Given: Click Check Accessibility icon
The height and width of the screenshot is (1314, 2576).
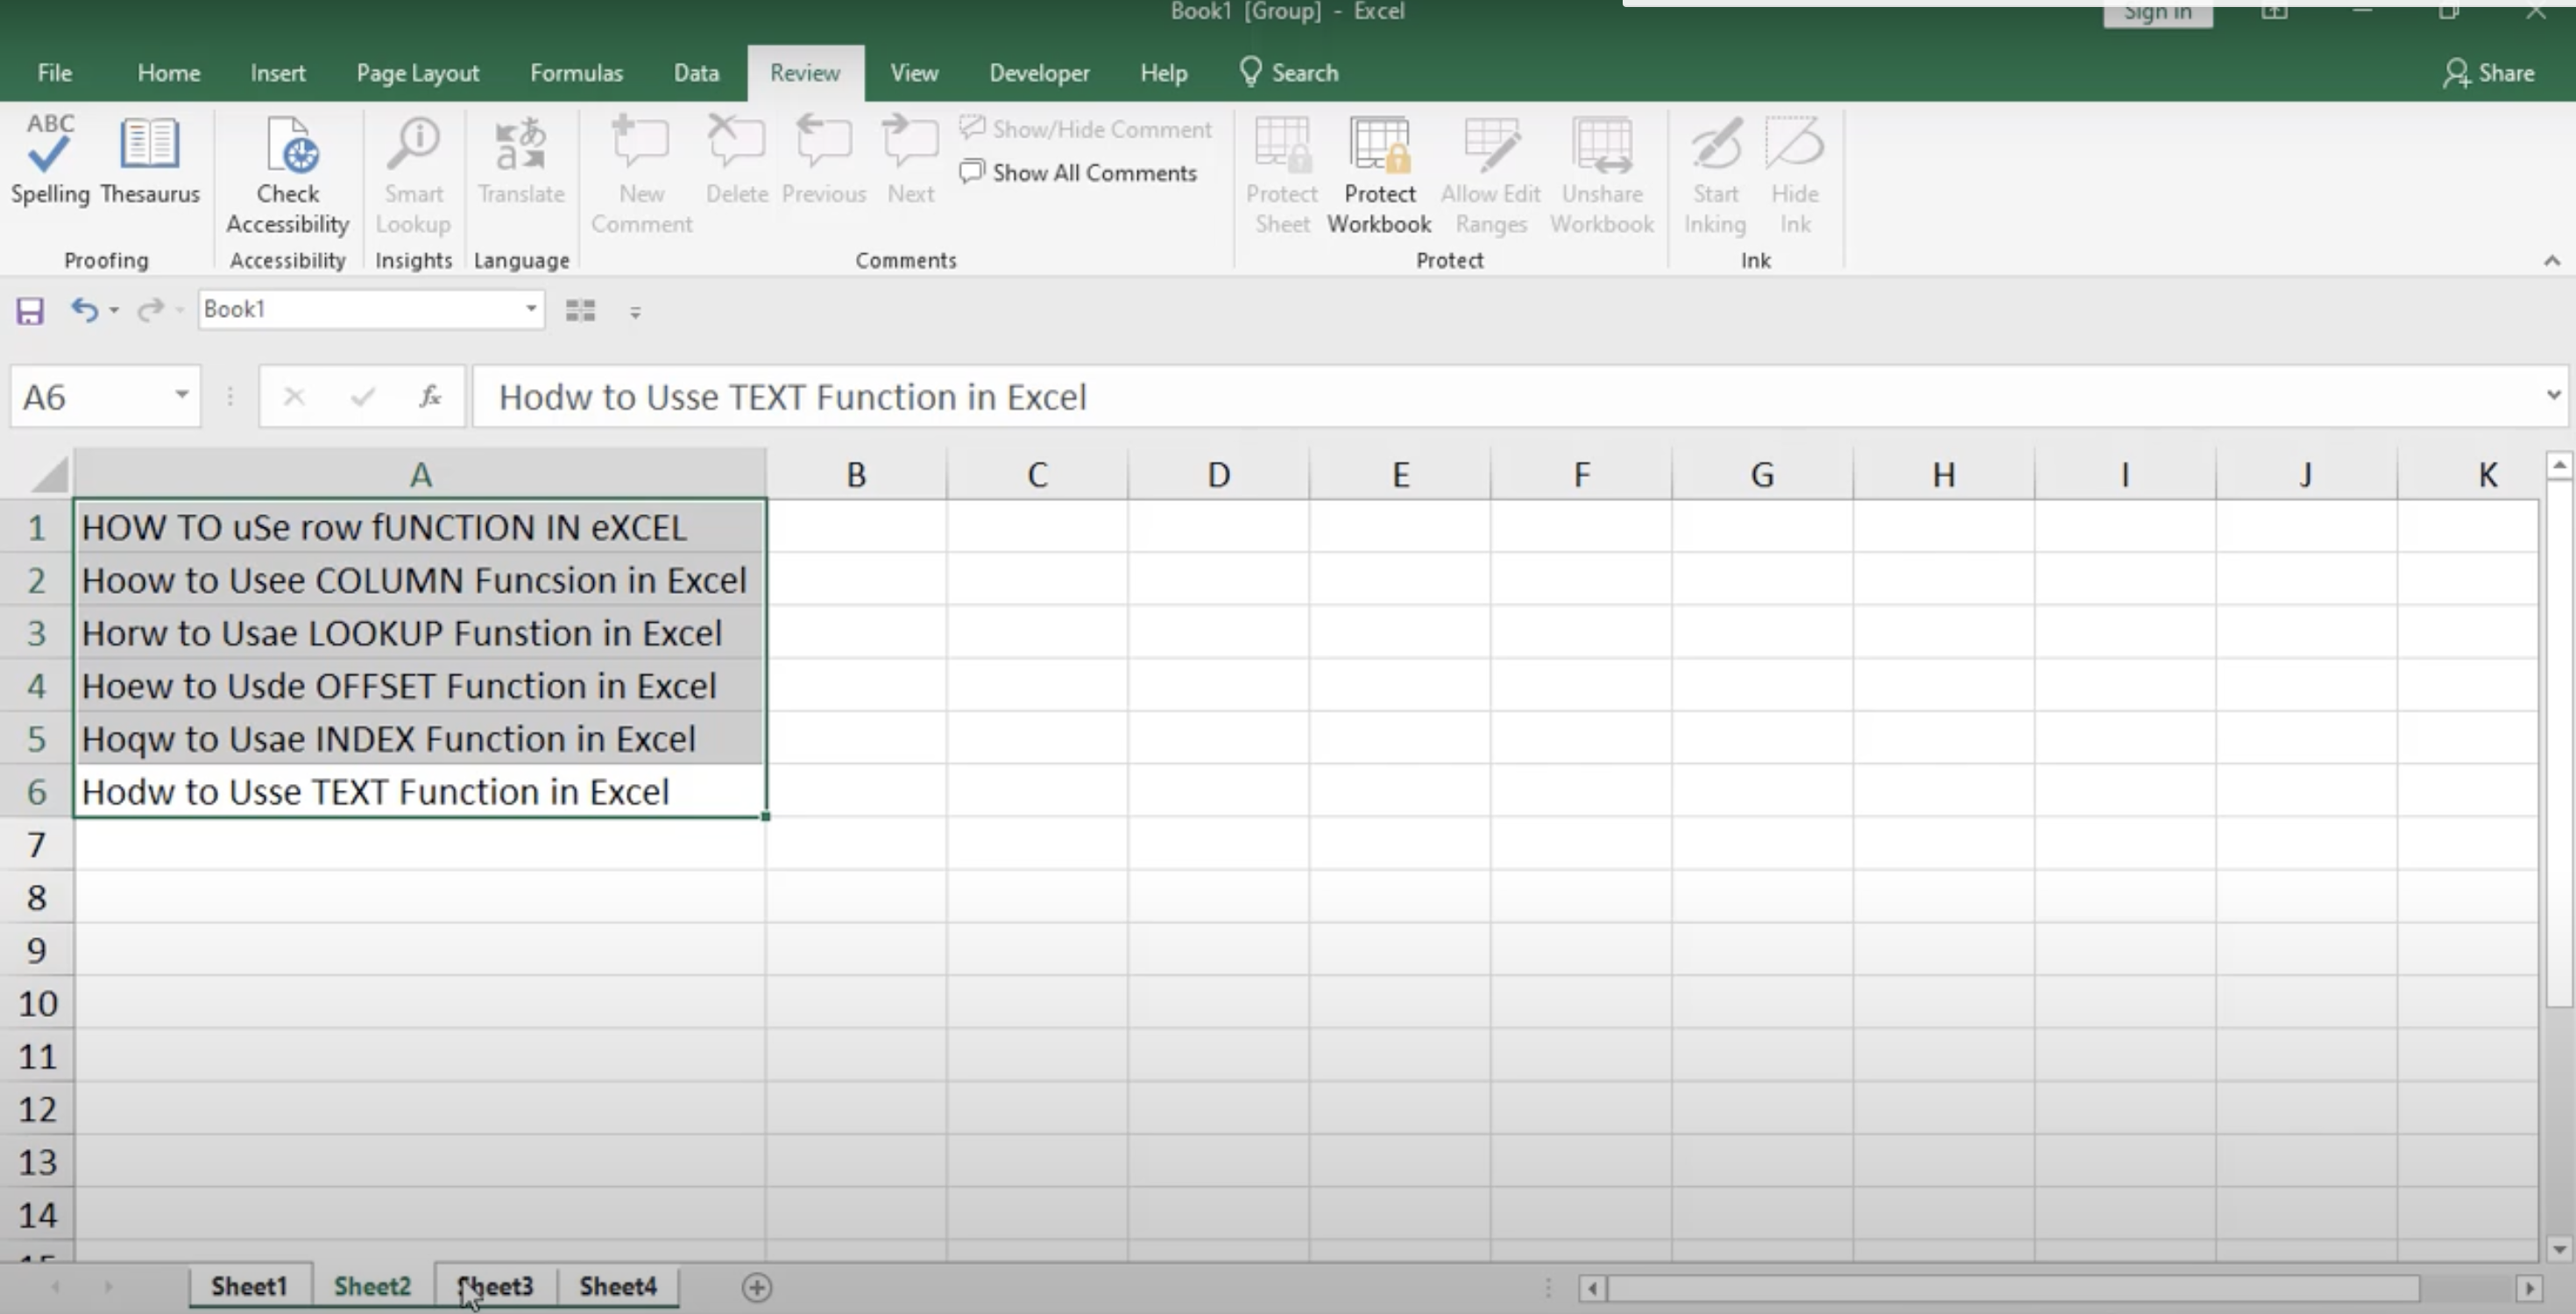Looking at the screenshot, I should pyautogui.click(x=288, y=175).
